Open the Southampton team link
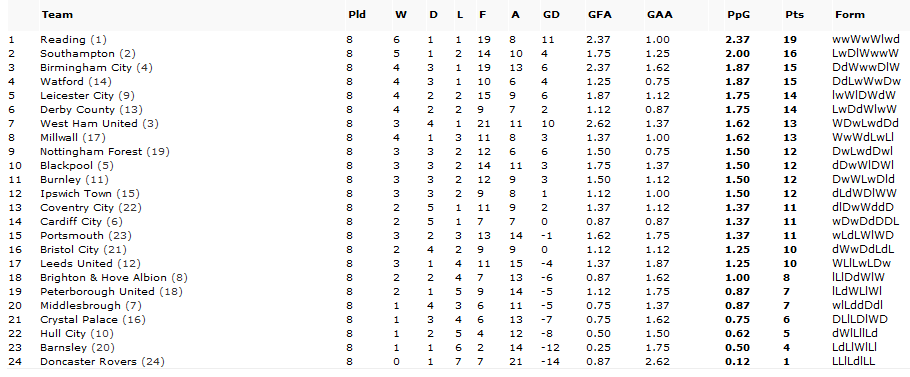Image resolution: width=910 pixels, height=377 pixels. tap(78, 54)
